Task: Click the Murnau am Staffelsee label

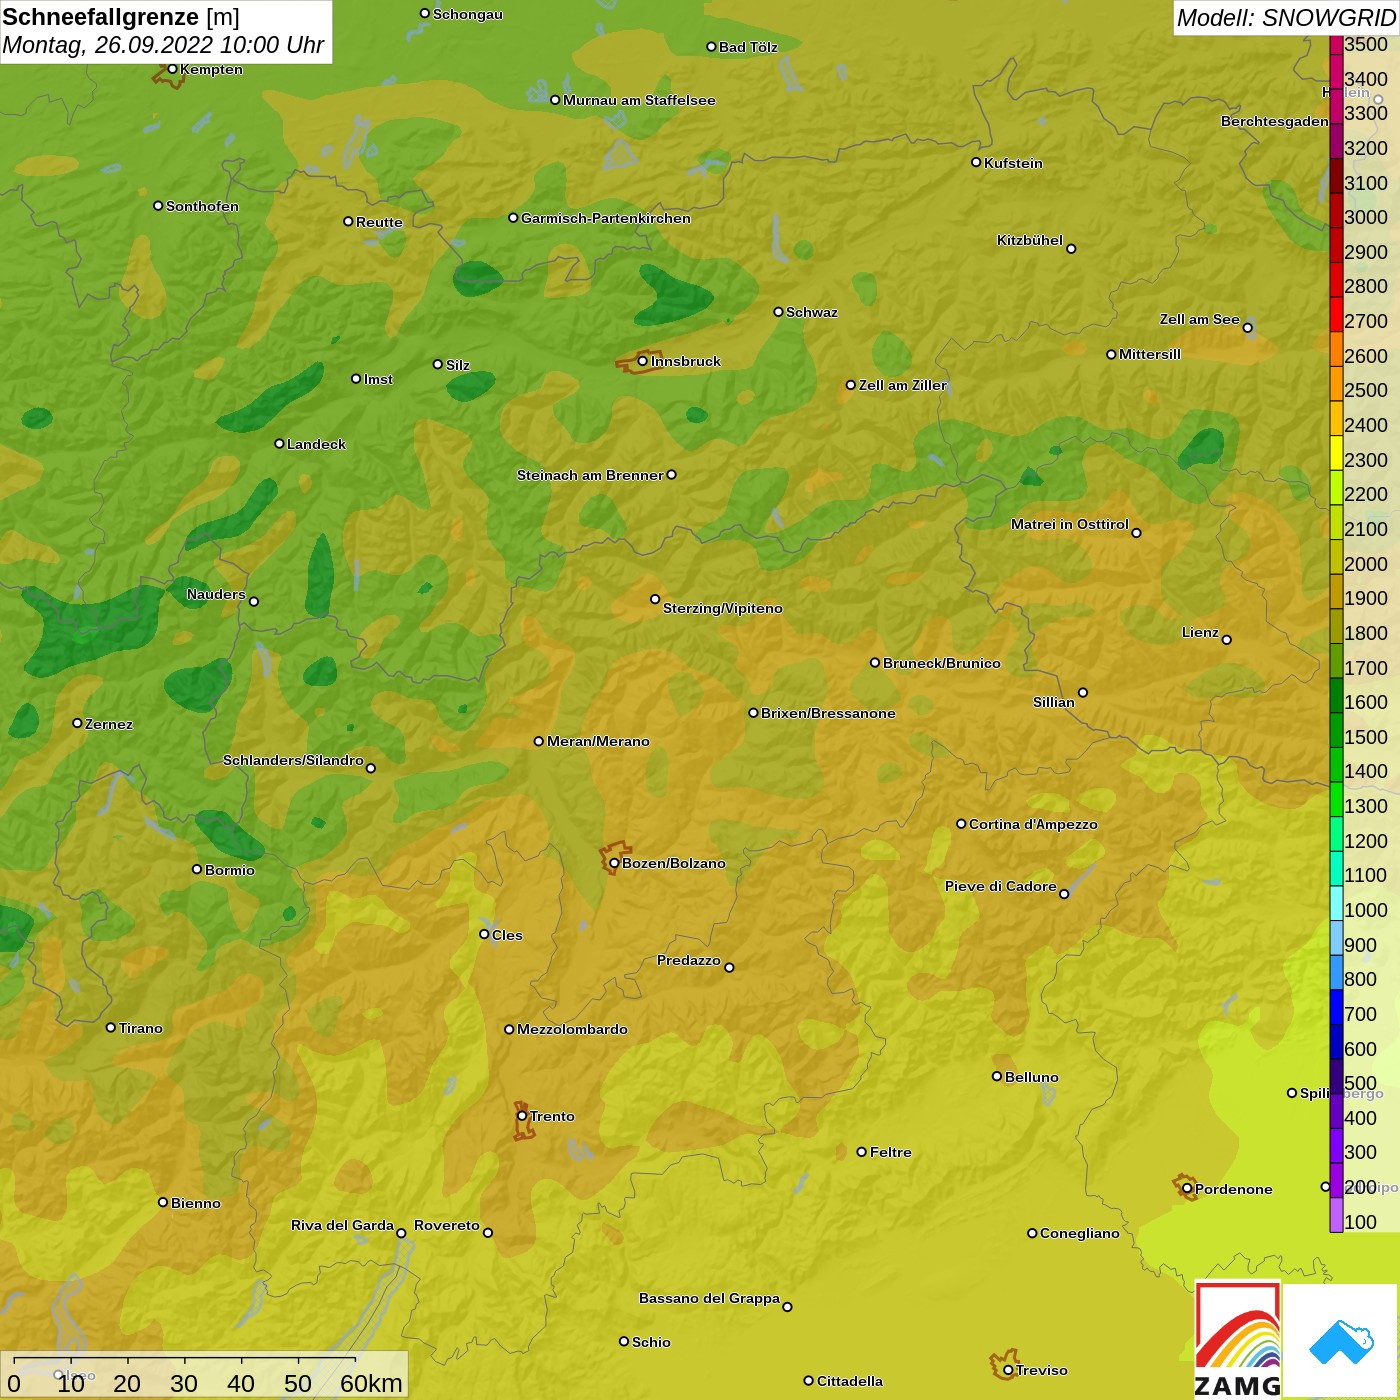Action: (x=639, y=100)
